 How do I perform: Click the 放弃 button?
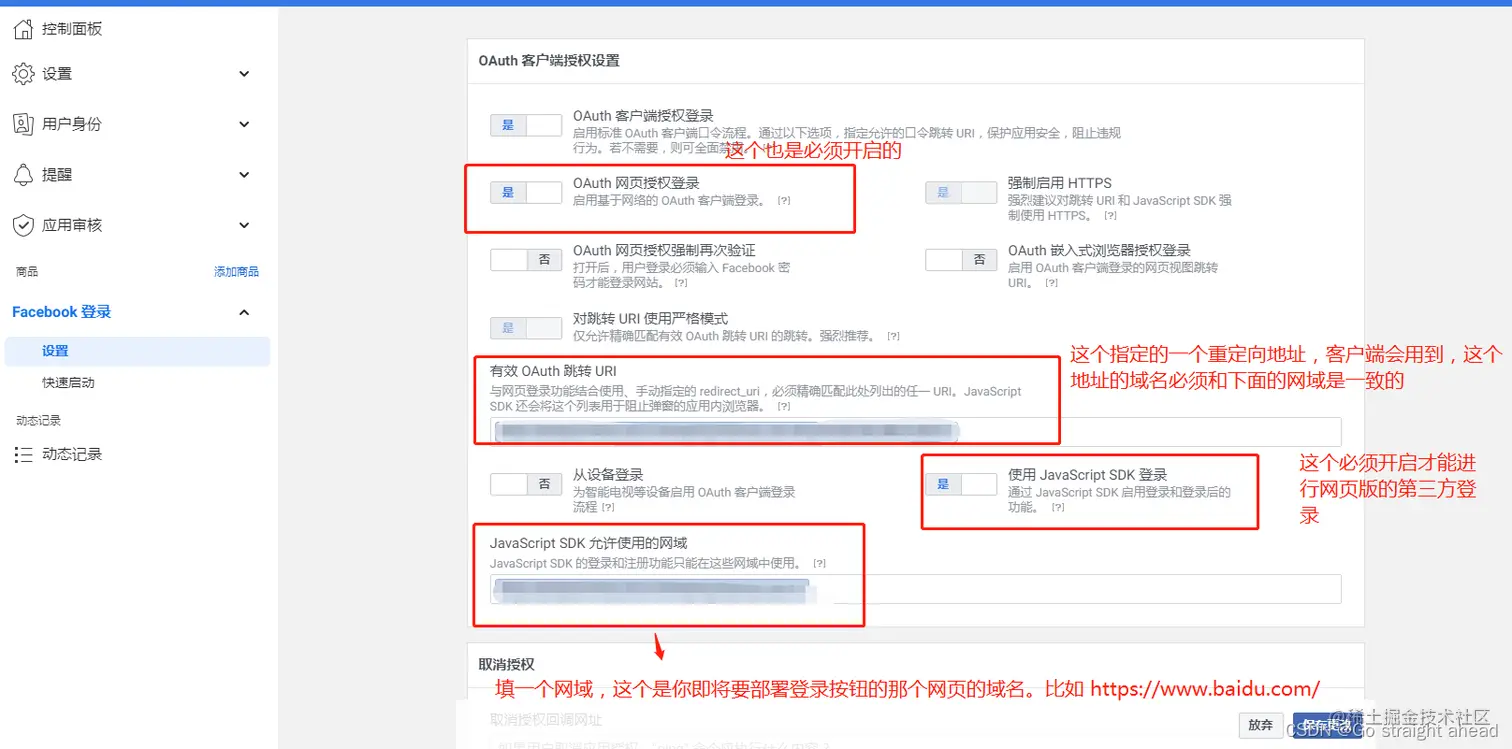[1261, 726]
